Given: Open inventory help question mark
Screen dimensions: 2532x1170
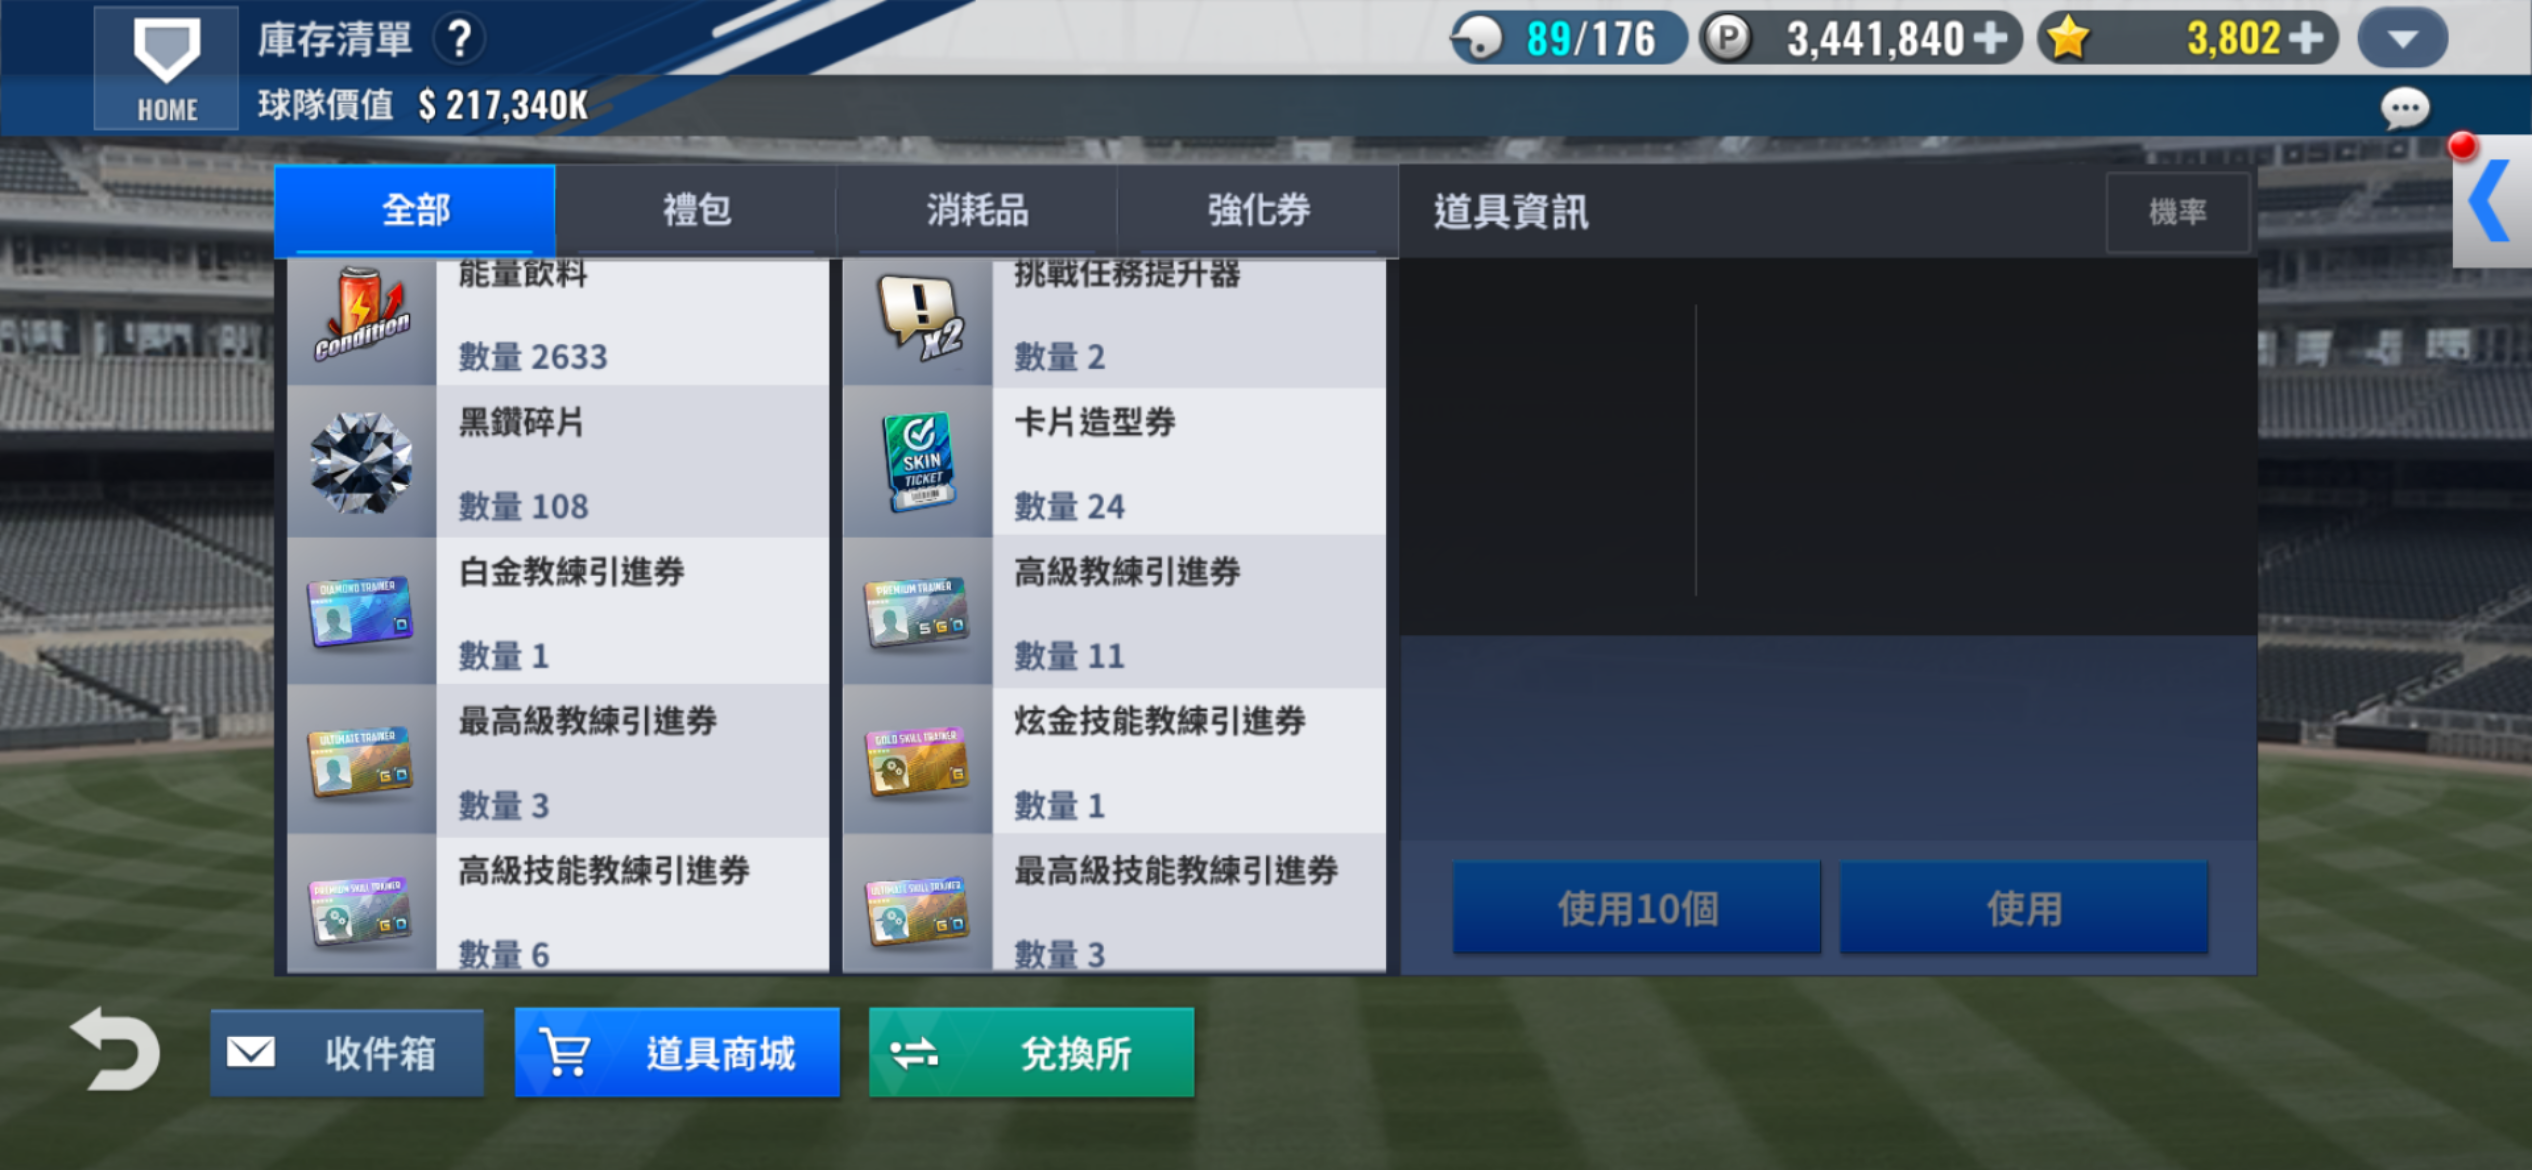Looking at the screenshot, I should (x=459, y=40).
